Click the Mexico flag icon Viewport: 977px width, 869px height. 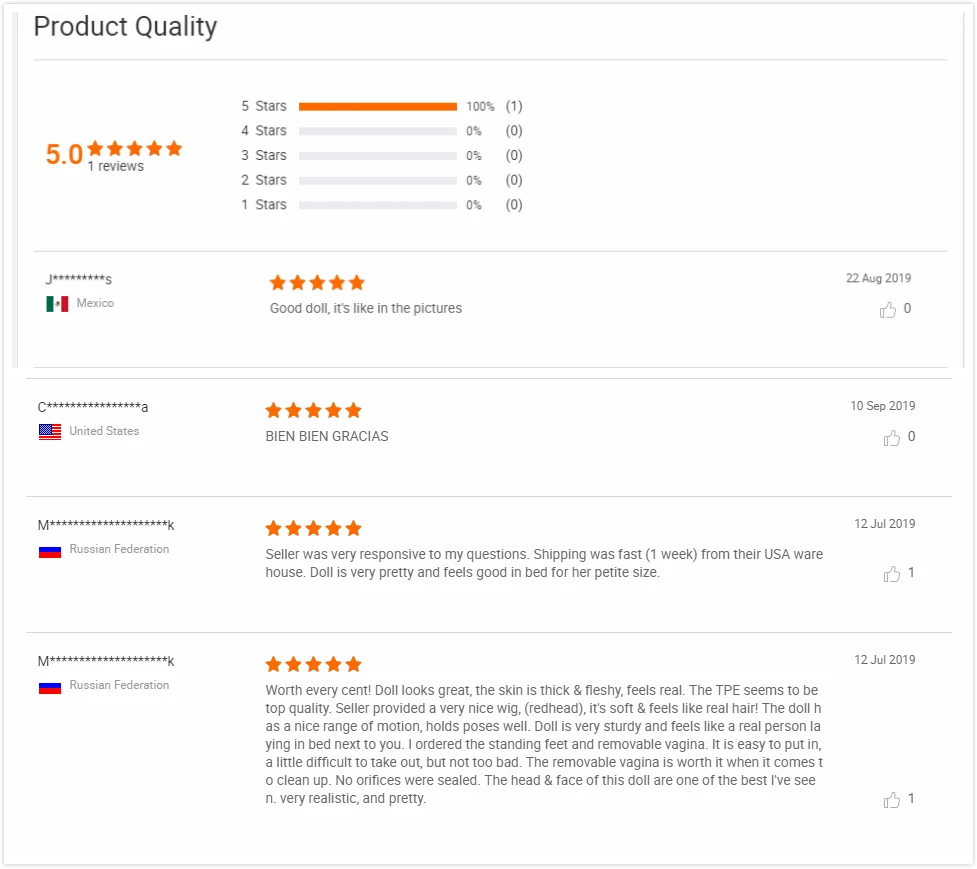coord(57,304)
